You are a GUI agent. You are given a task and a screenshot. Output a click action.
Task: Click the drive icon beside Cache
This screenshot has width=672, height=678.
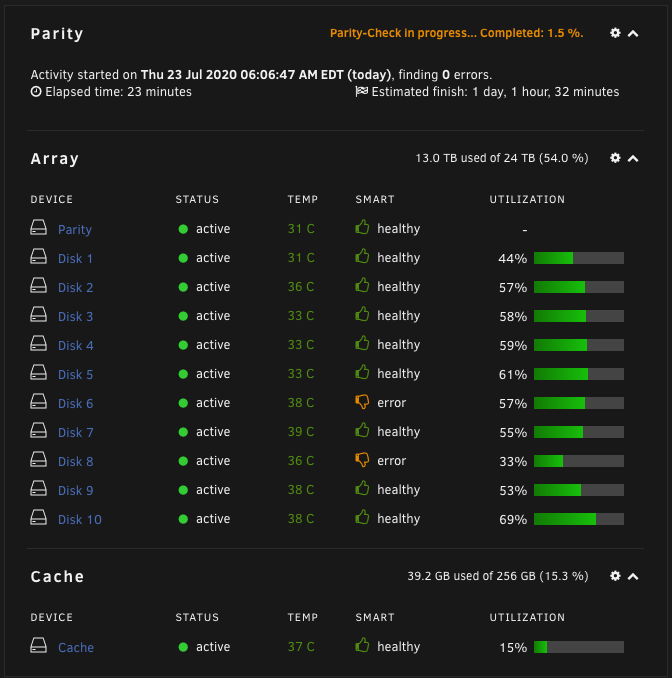coord(38,646)
